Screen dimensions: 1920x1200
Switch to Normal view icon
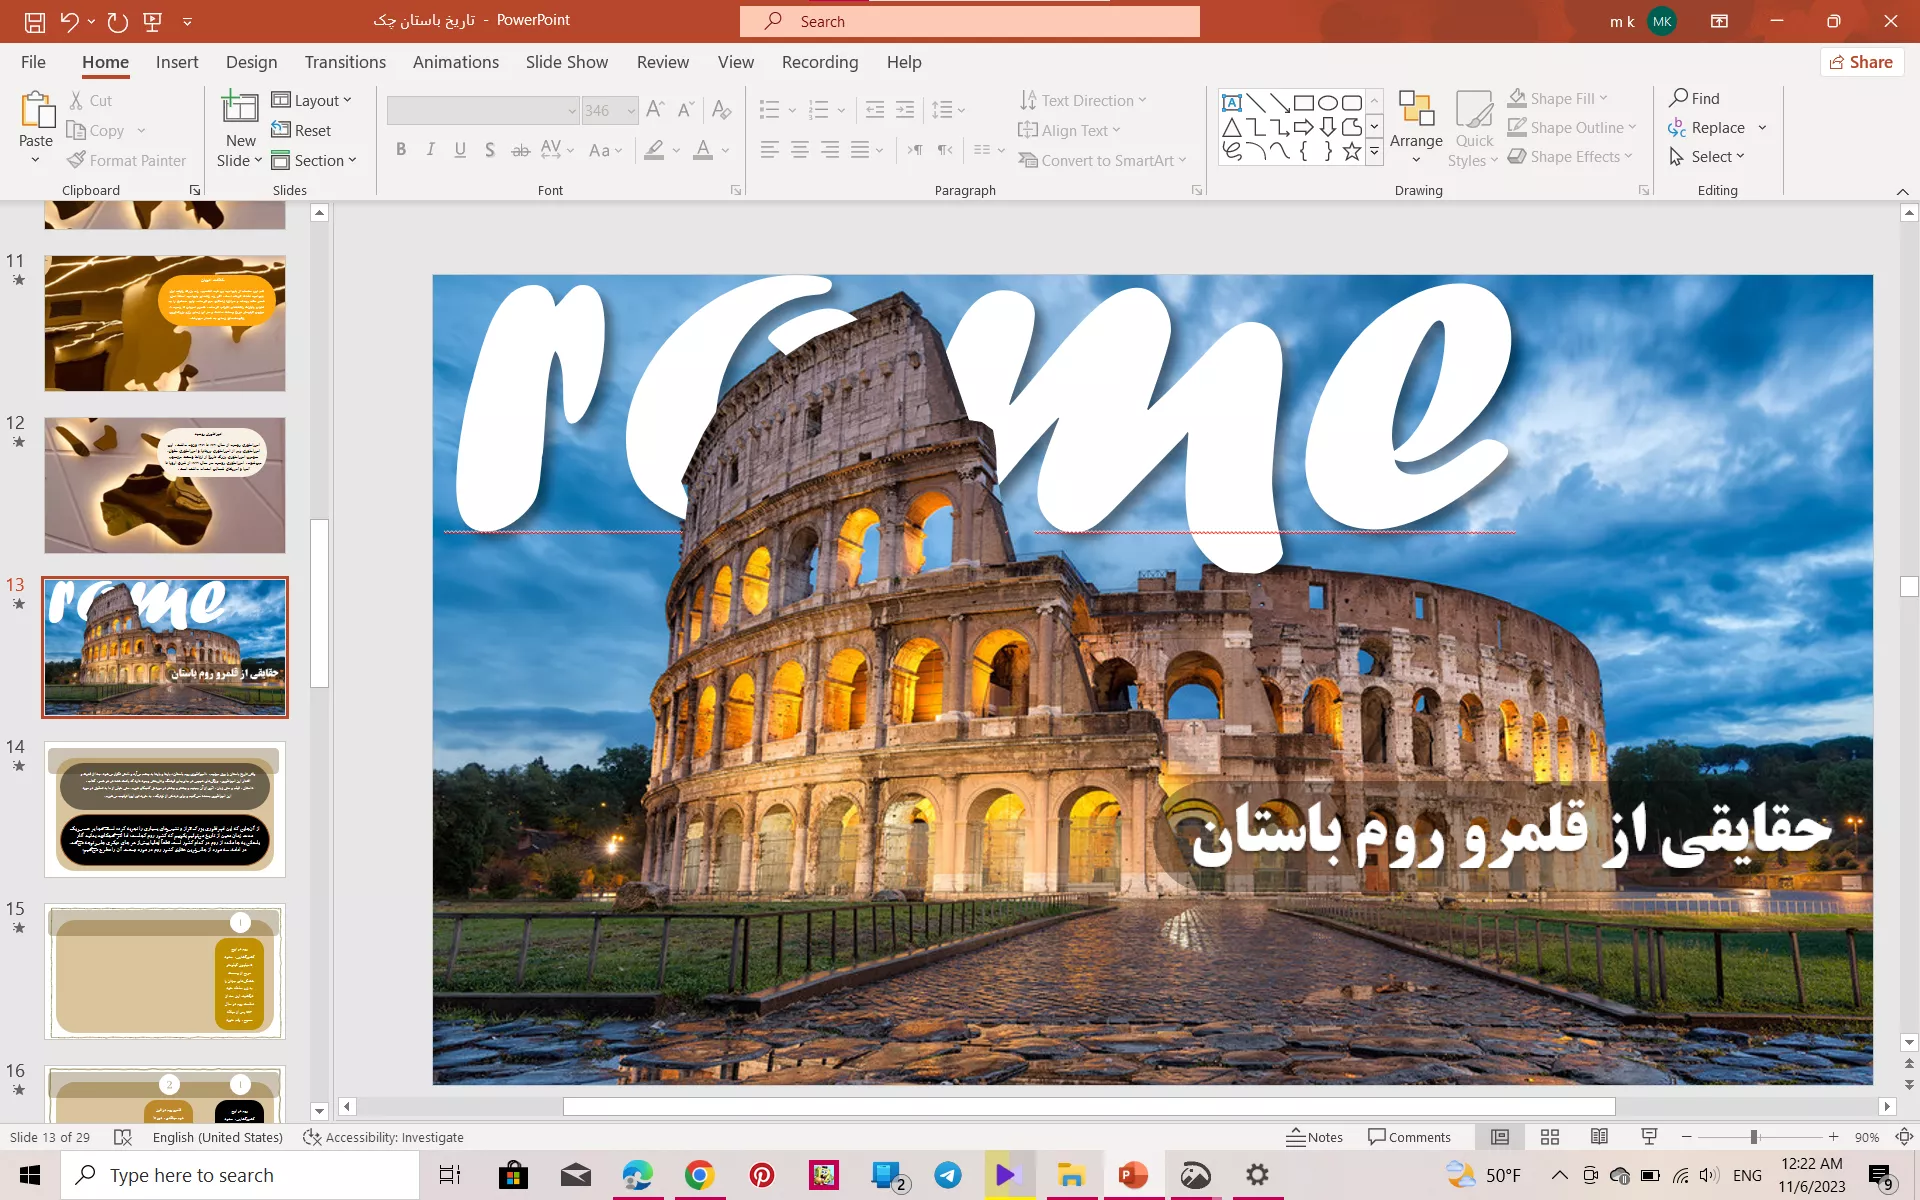[x=1500, y=1137]
